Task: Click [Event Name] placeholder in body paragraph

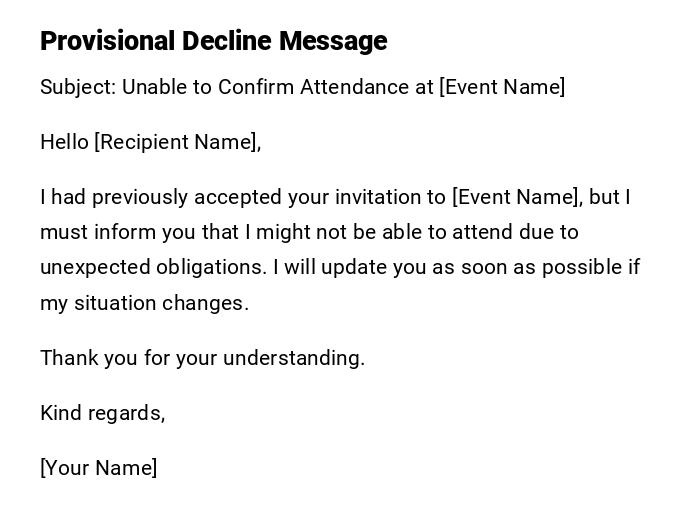Action: (x=516, y=197)
